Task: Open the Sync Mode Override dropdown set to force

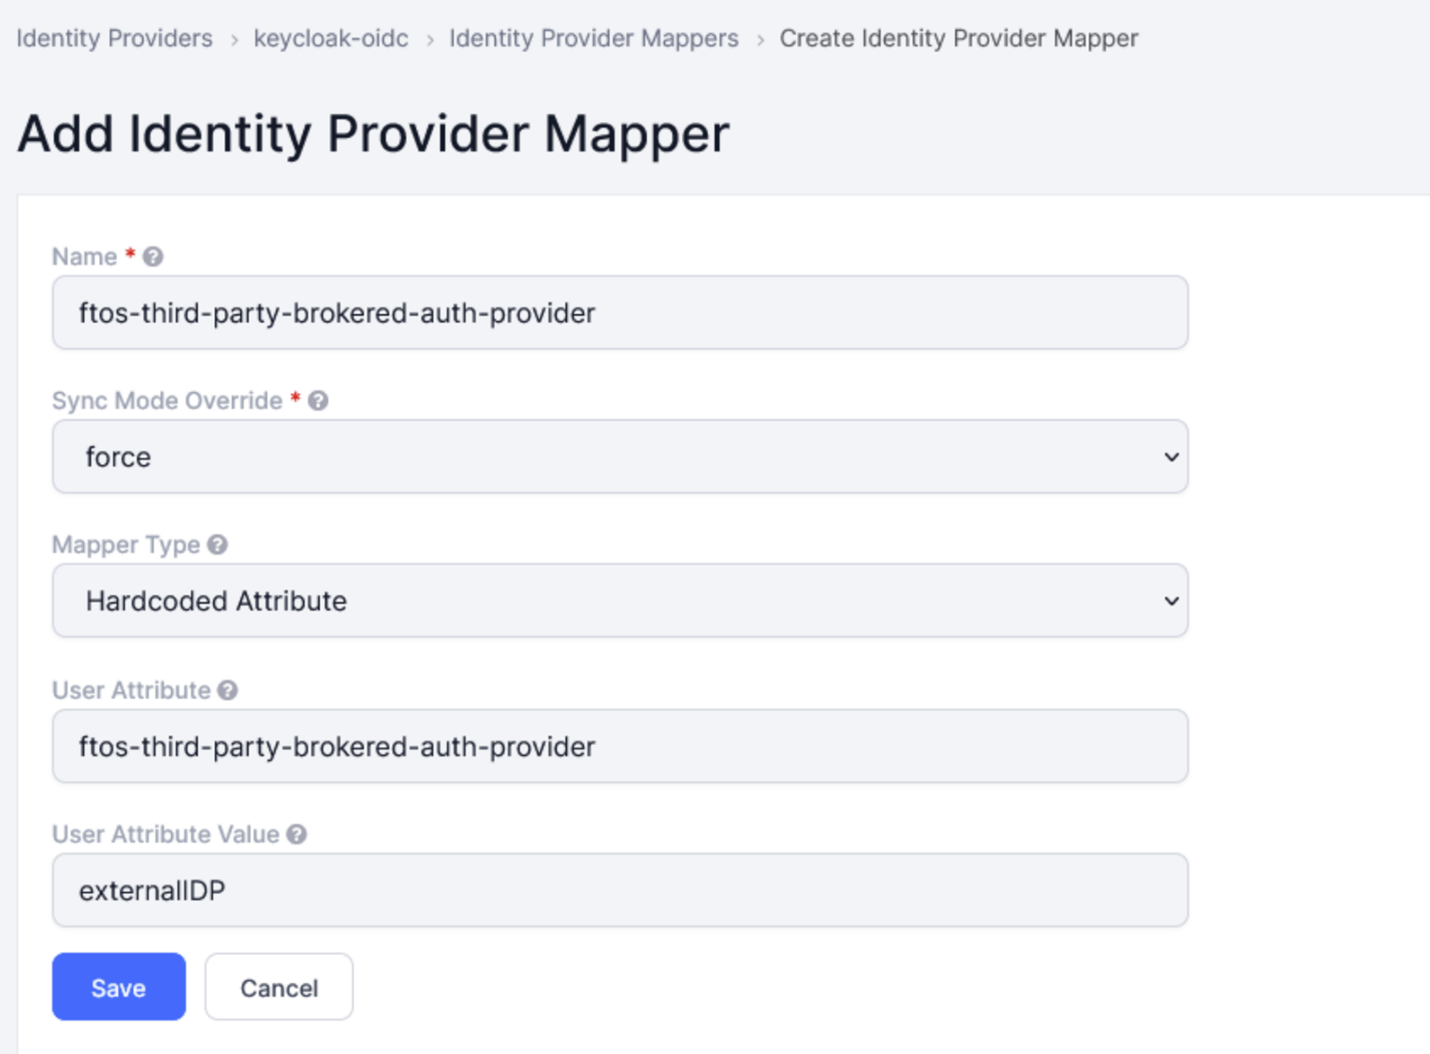Action: pos(620,457)
